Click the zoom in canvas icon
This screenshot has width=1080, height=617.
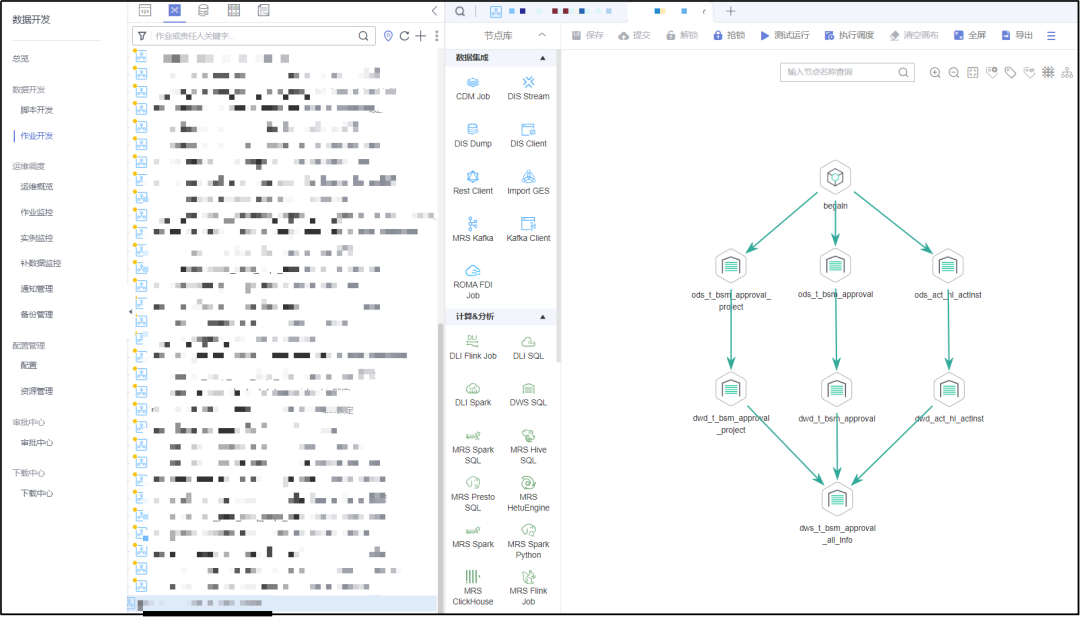click(x=935, y=73)
